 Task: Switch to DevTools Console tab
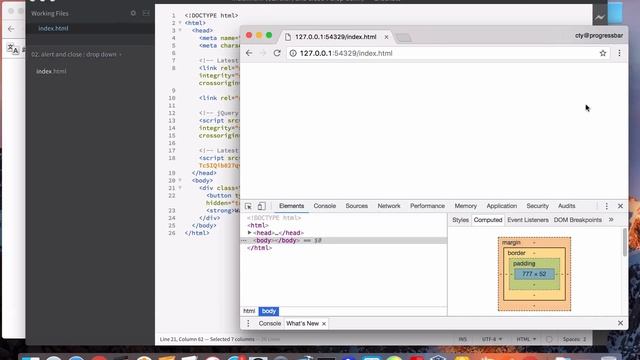[x=324, y=206]
